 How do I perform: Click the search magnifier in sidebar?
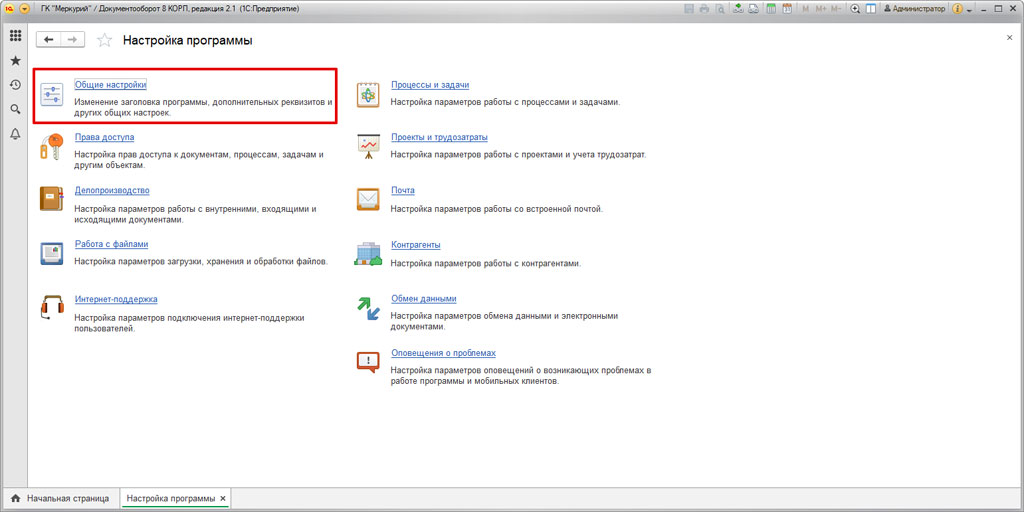(x=15, y=109)
